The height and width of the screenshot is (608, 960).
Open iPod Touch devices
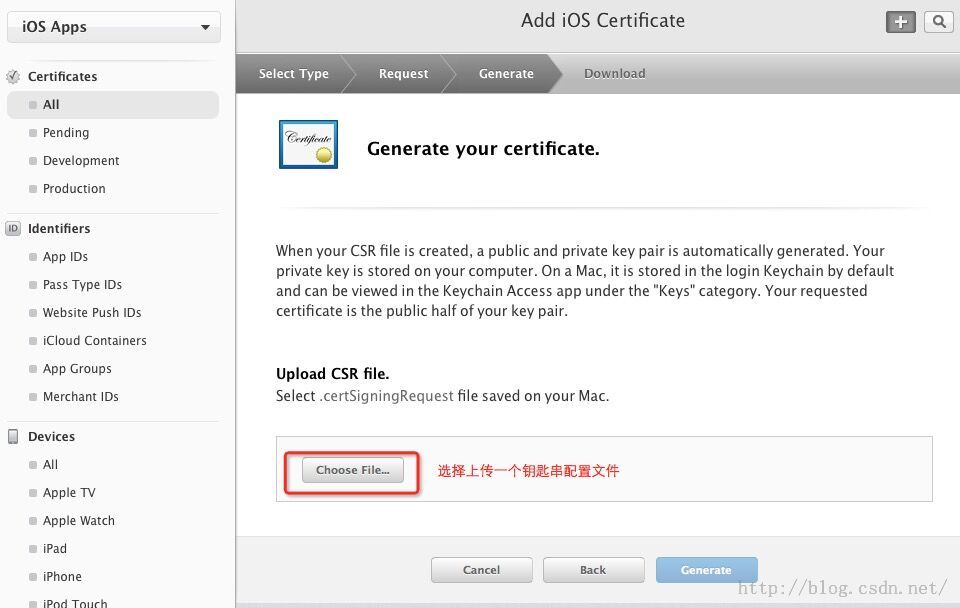[75, 602]
